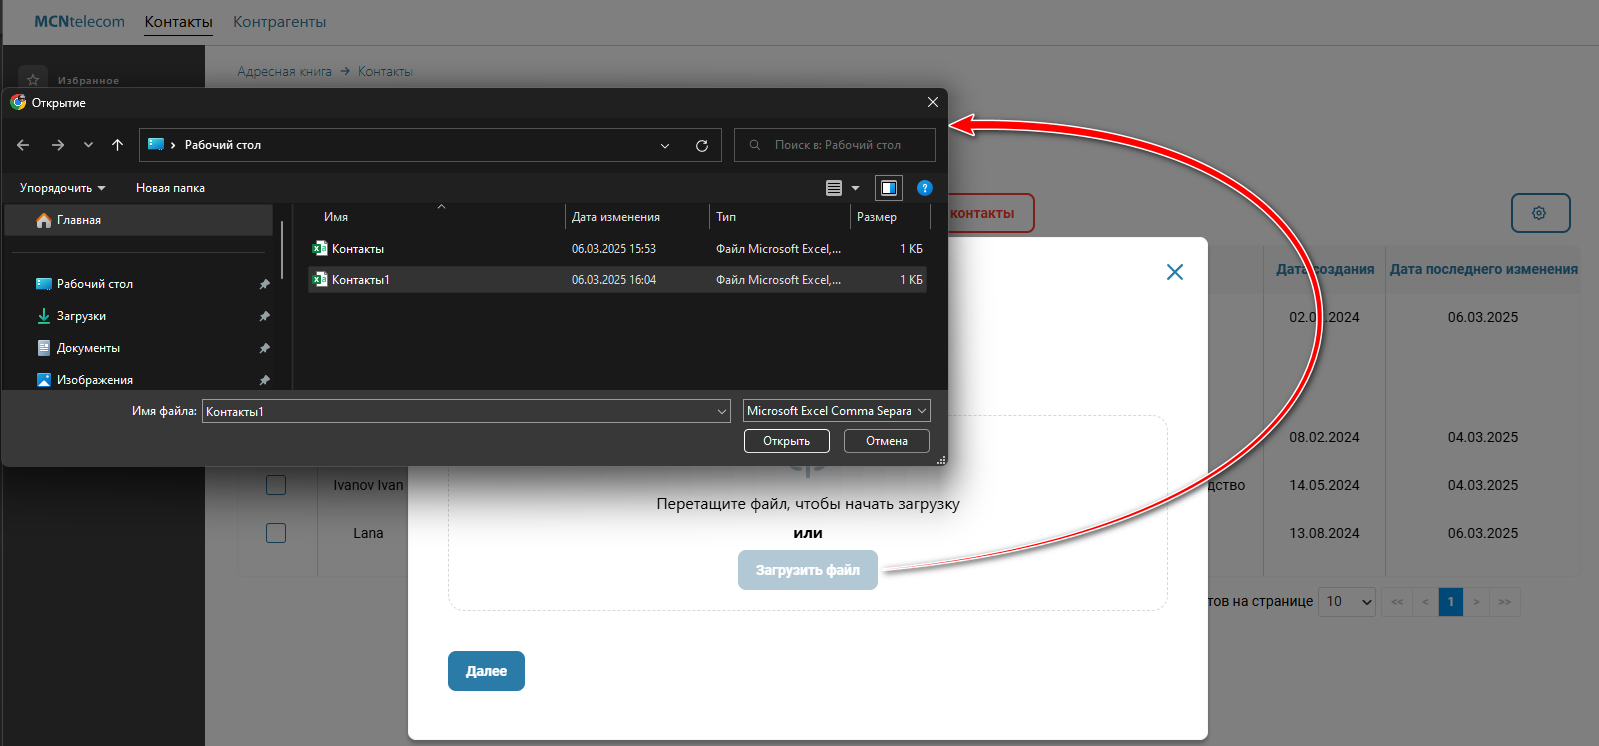Open the file type filter dropdown

coord(837,411)
